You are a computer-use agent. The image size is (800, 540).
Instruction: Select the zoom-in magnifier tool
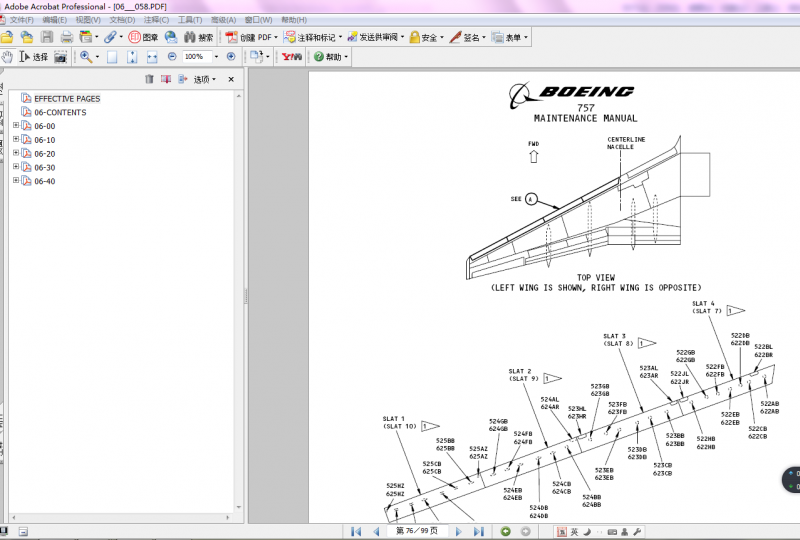tap(86, 57)
